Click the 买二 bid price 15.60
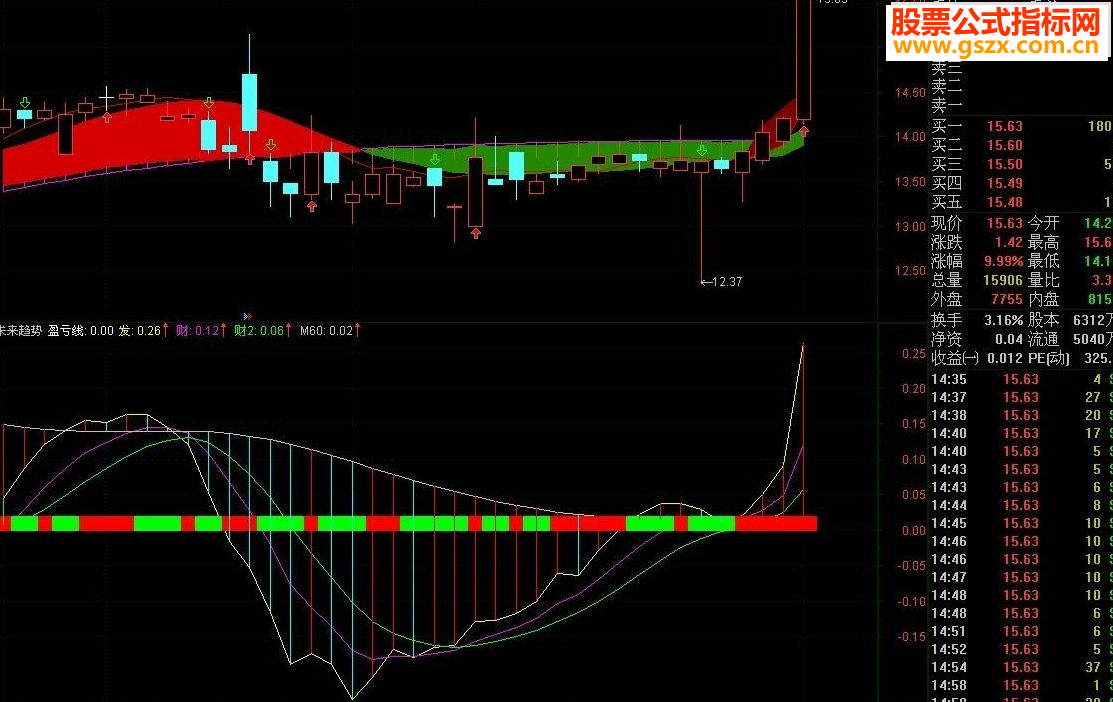 pyautogui.click(x=1004, y=146)
